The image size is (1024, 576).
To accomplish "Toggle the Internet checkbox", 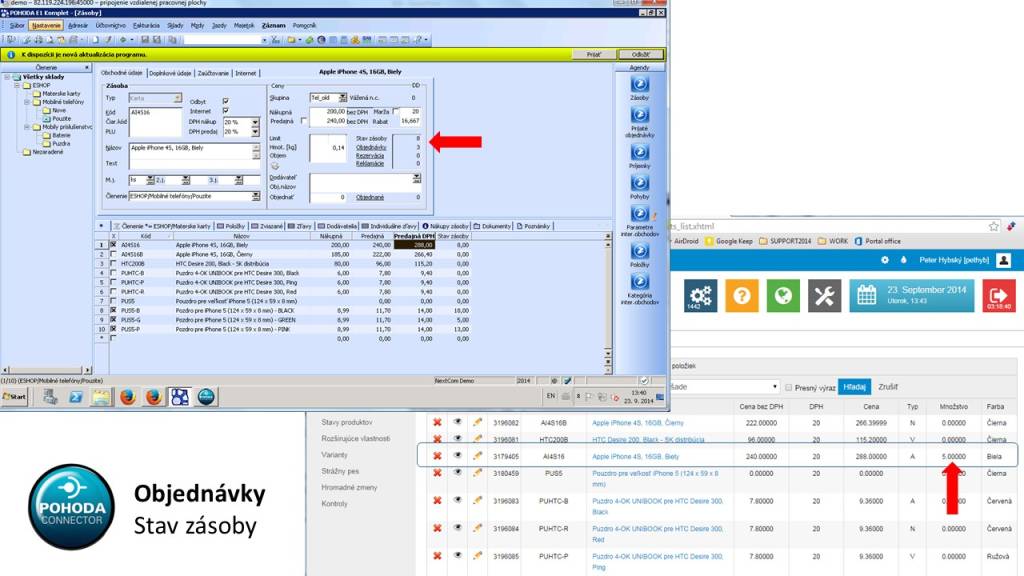I will tap(225, 111).
